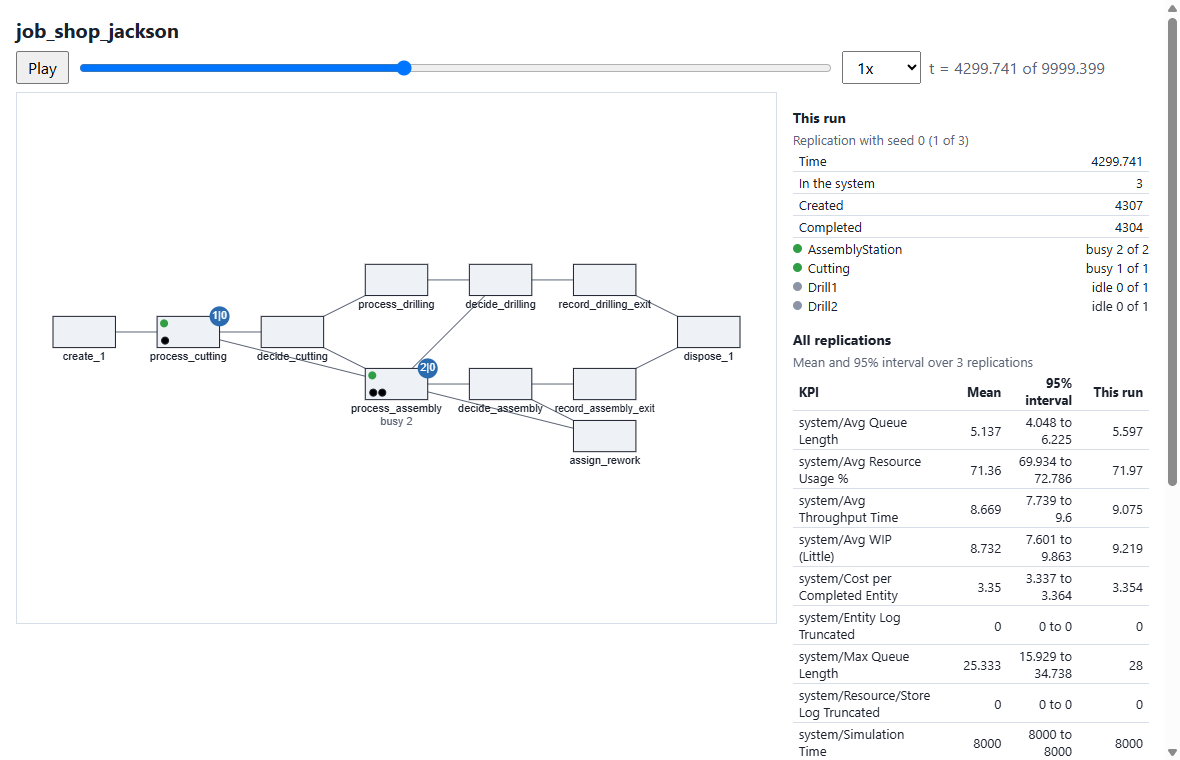Click the 2|0 badge on process_assembly

(x=428, y=368)
